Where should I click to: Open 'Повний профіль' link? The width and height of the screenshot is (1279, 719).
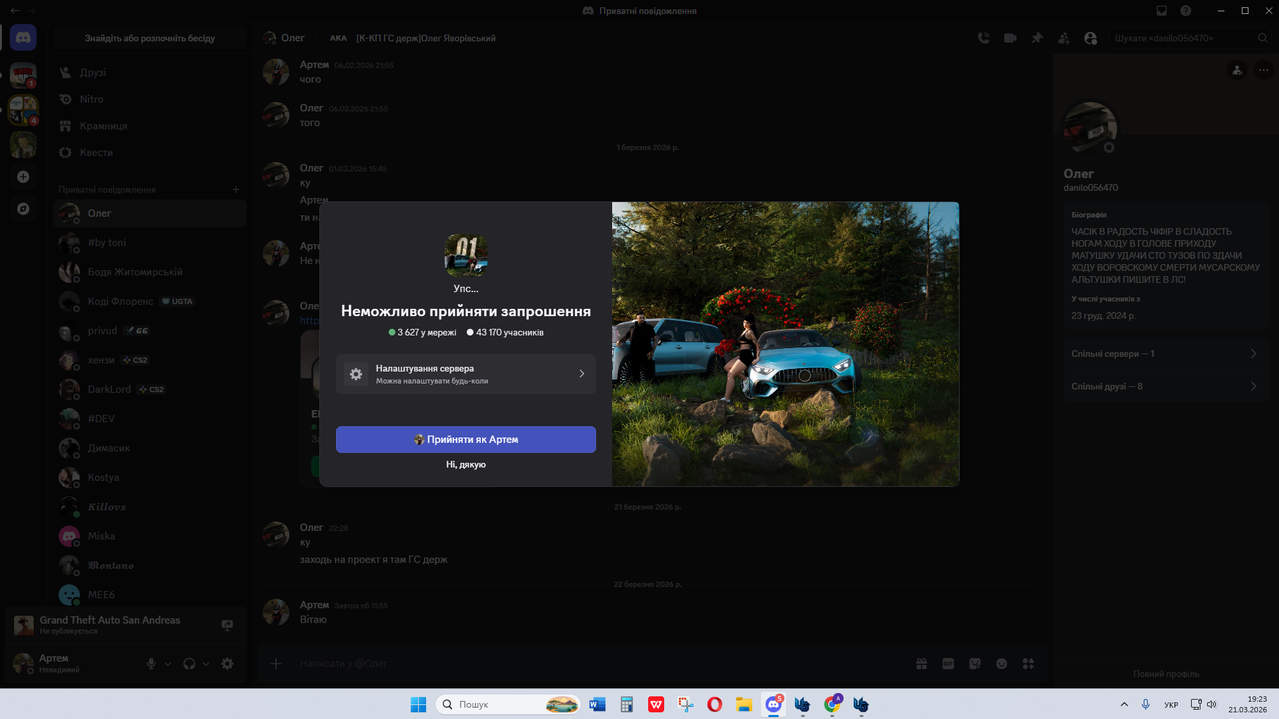(x=1165, y=674)
